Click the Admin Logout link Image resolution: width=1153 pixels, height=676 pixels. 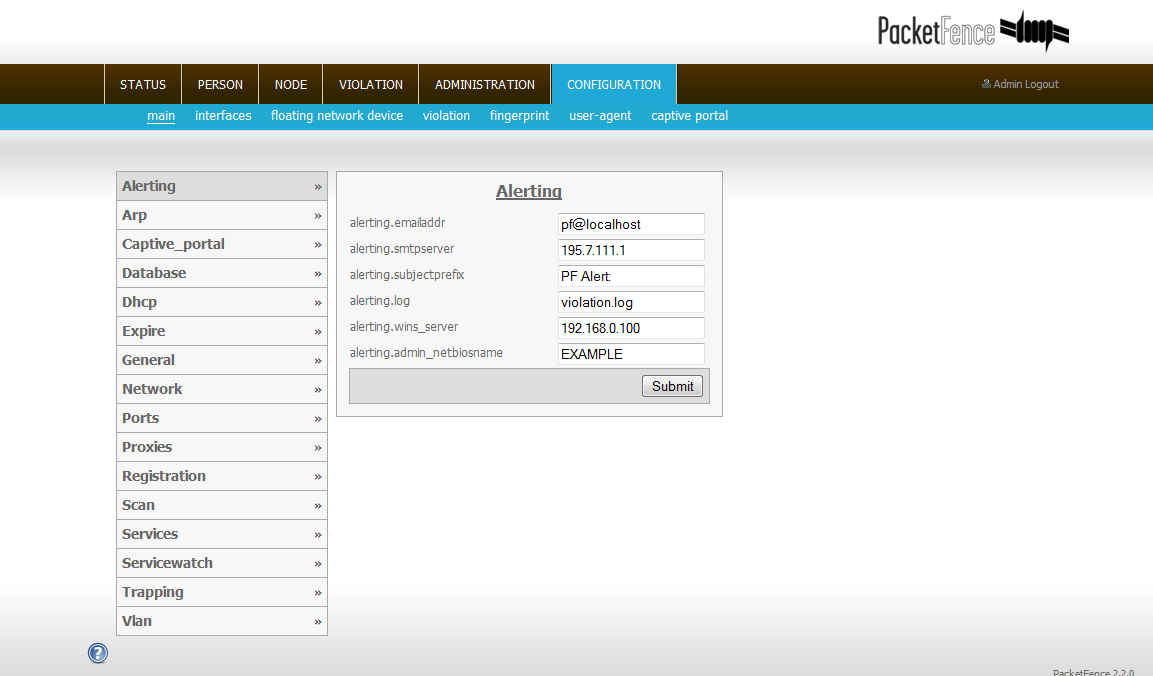pos(1020,84)
